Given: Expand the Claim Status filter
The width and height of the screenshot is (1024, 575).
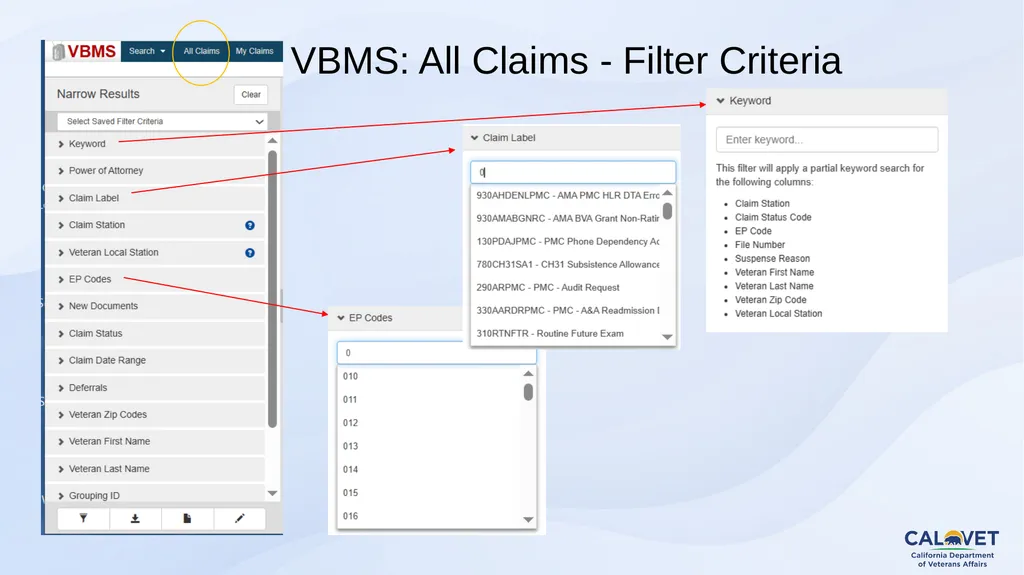Looking at the screenshot, I should pyautogui.click(x=155, y=333).
